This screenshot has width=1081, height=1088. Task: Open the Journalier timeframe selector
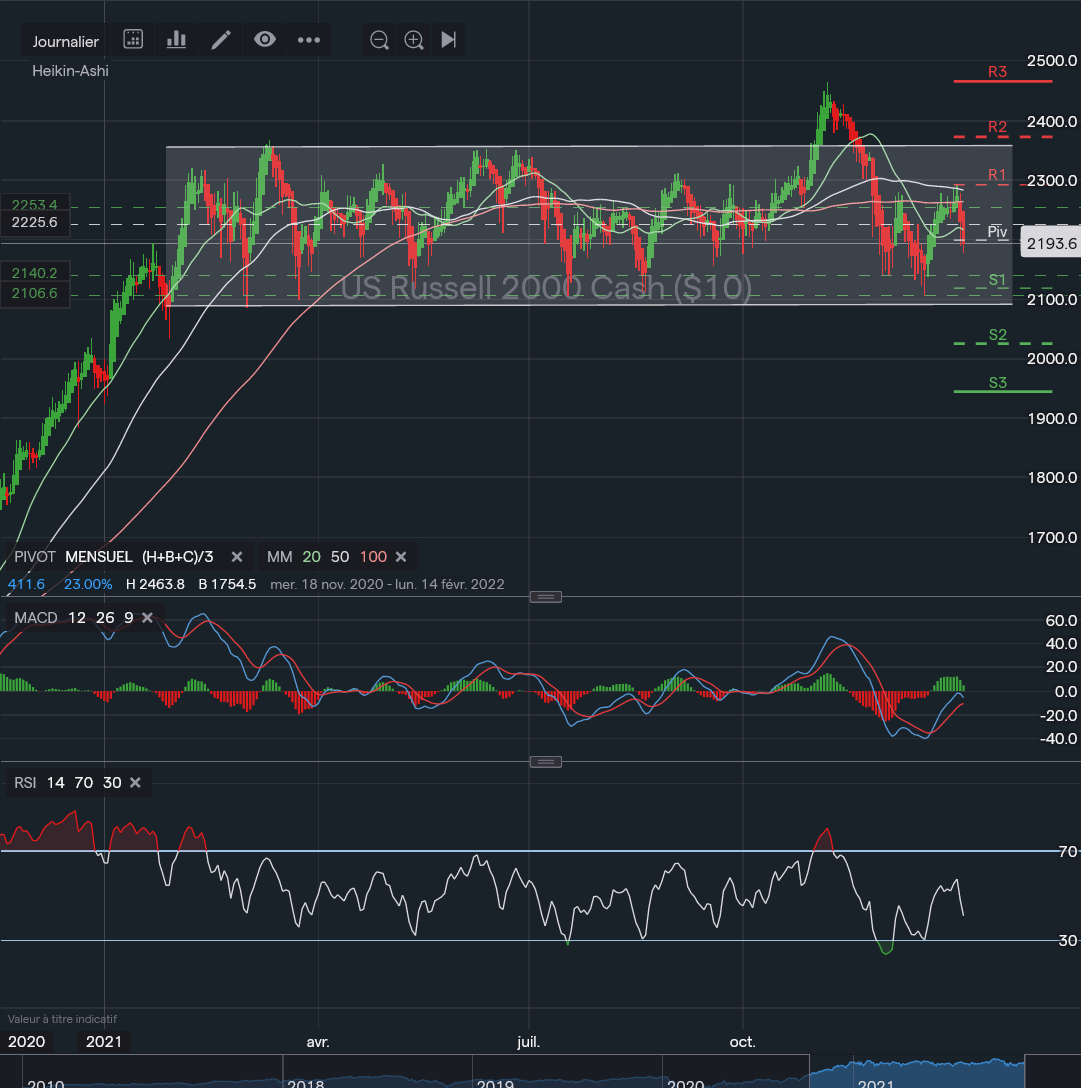(65, 41)
